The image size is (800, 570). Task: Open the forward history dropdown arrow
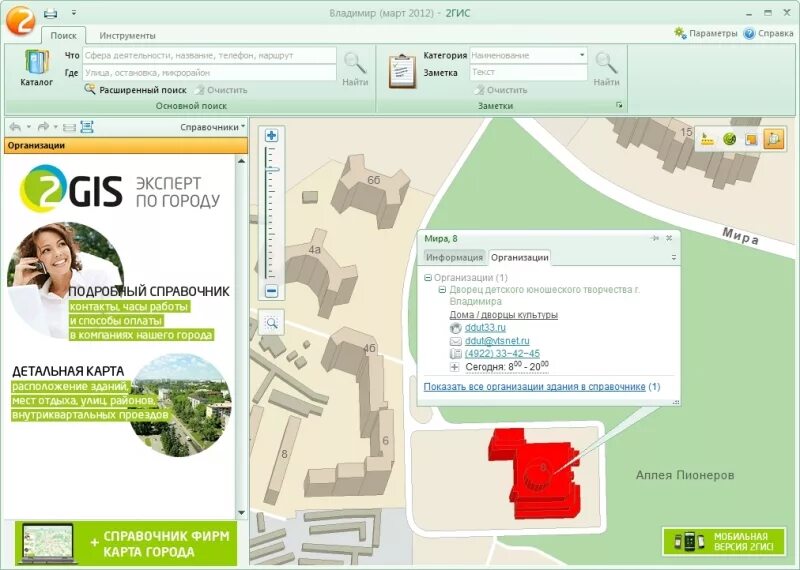56,127
